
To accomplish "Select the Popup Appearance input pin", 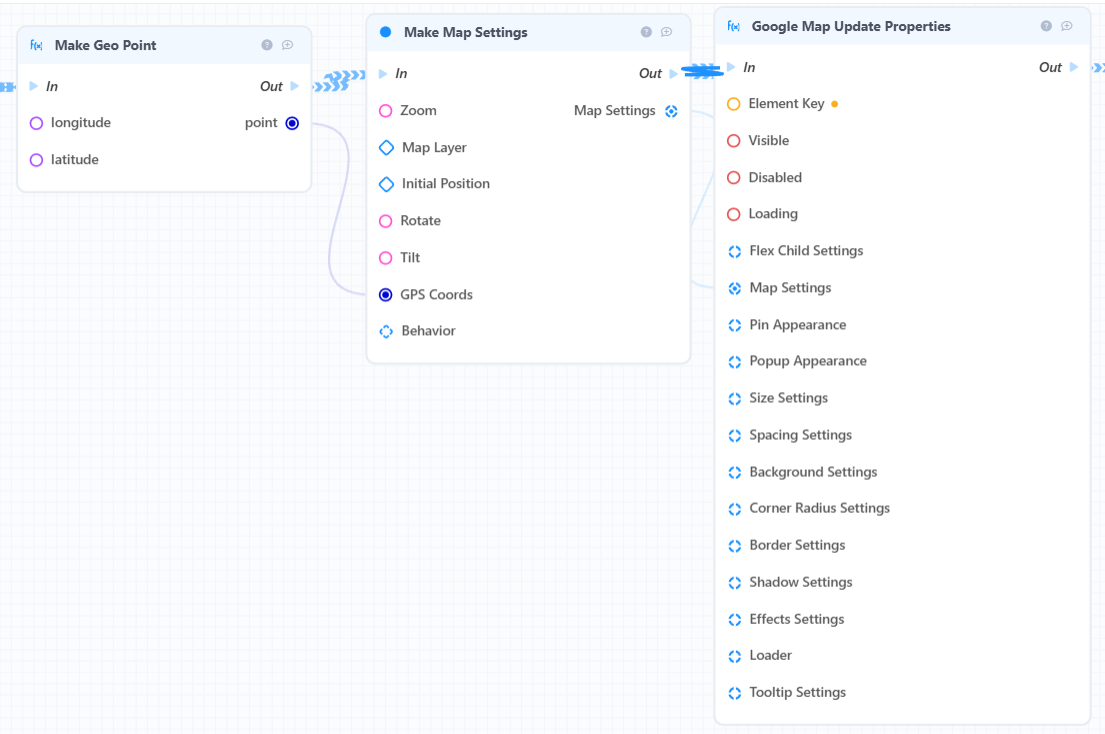I will (734, 361).
